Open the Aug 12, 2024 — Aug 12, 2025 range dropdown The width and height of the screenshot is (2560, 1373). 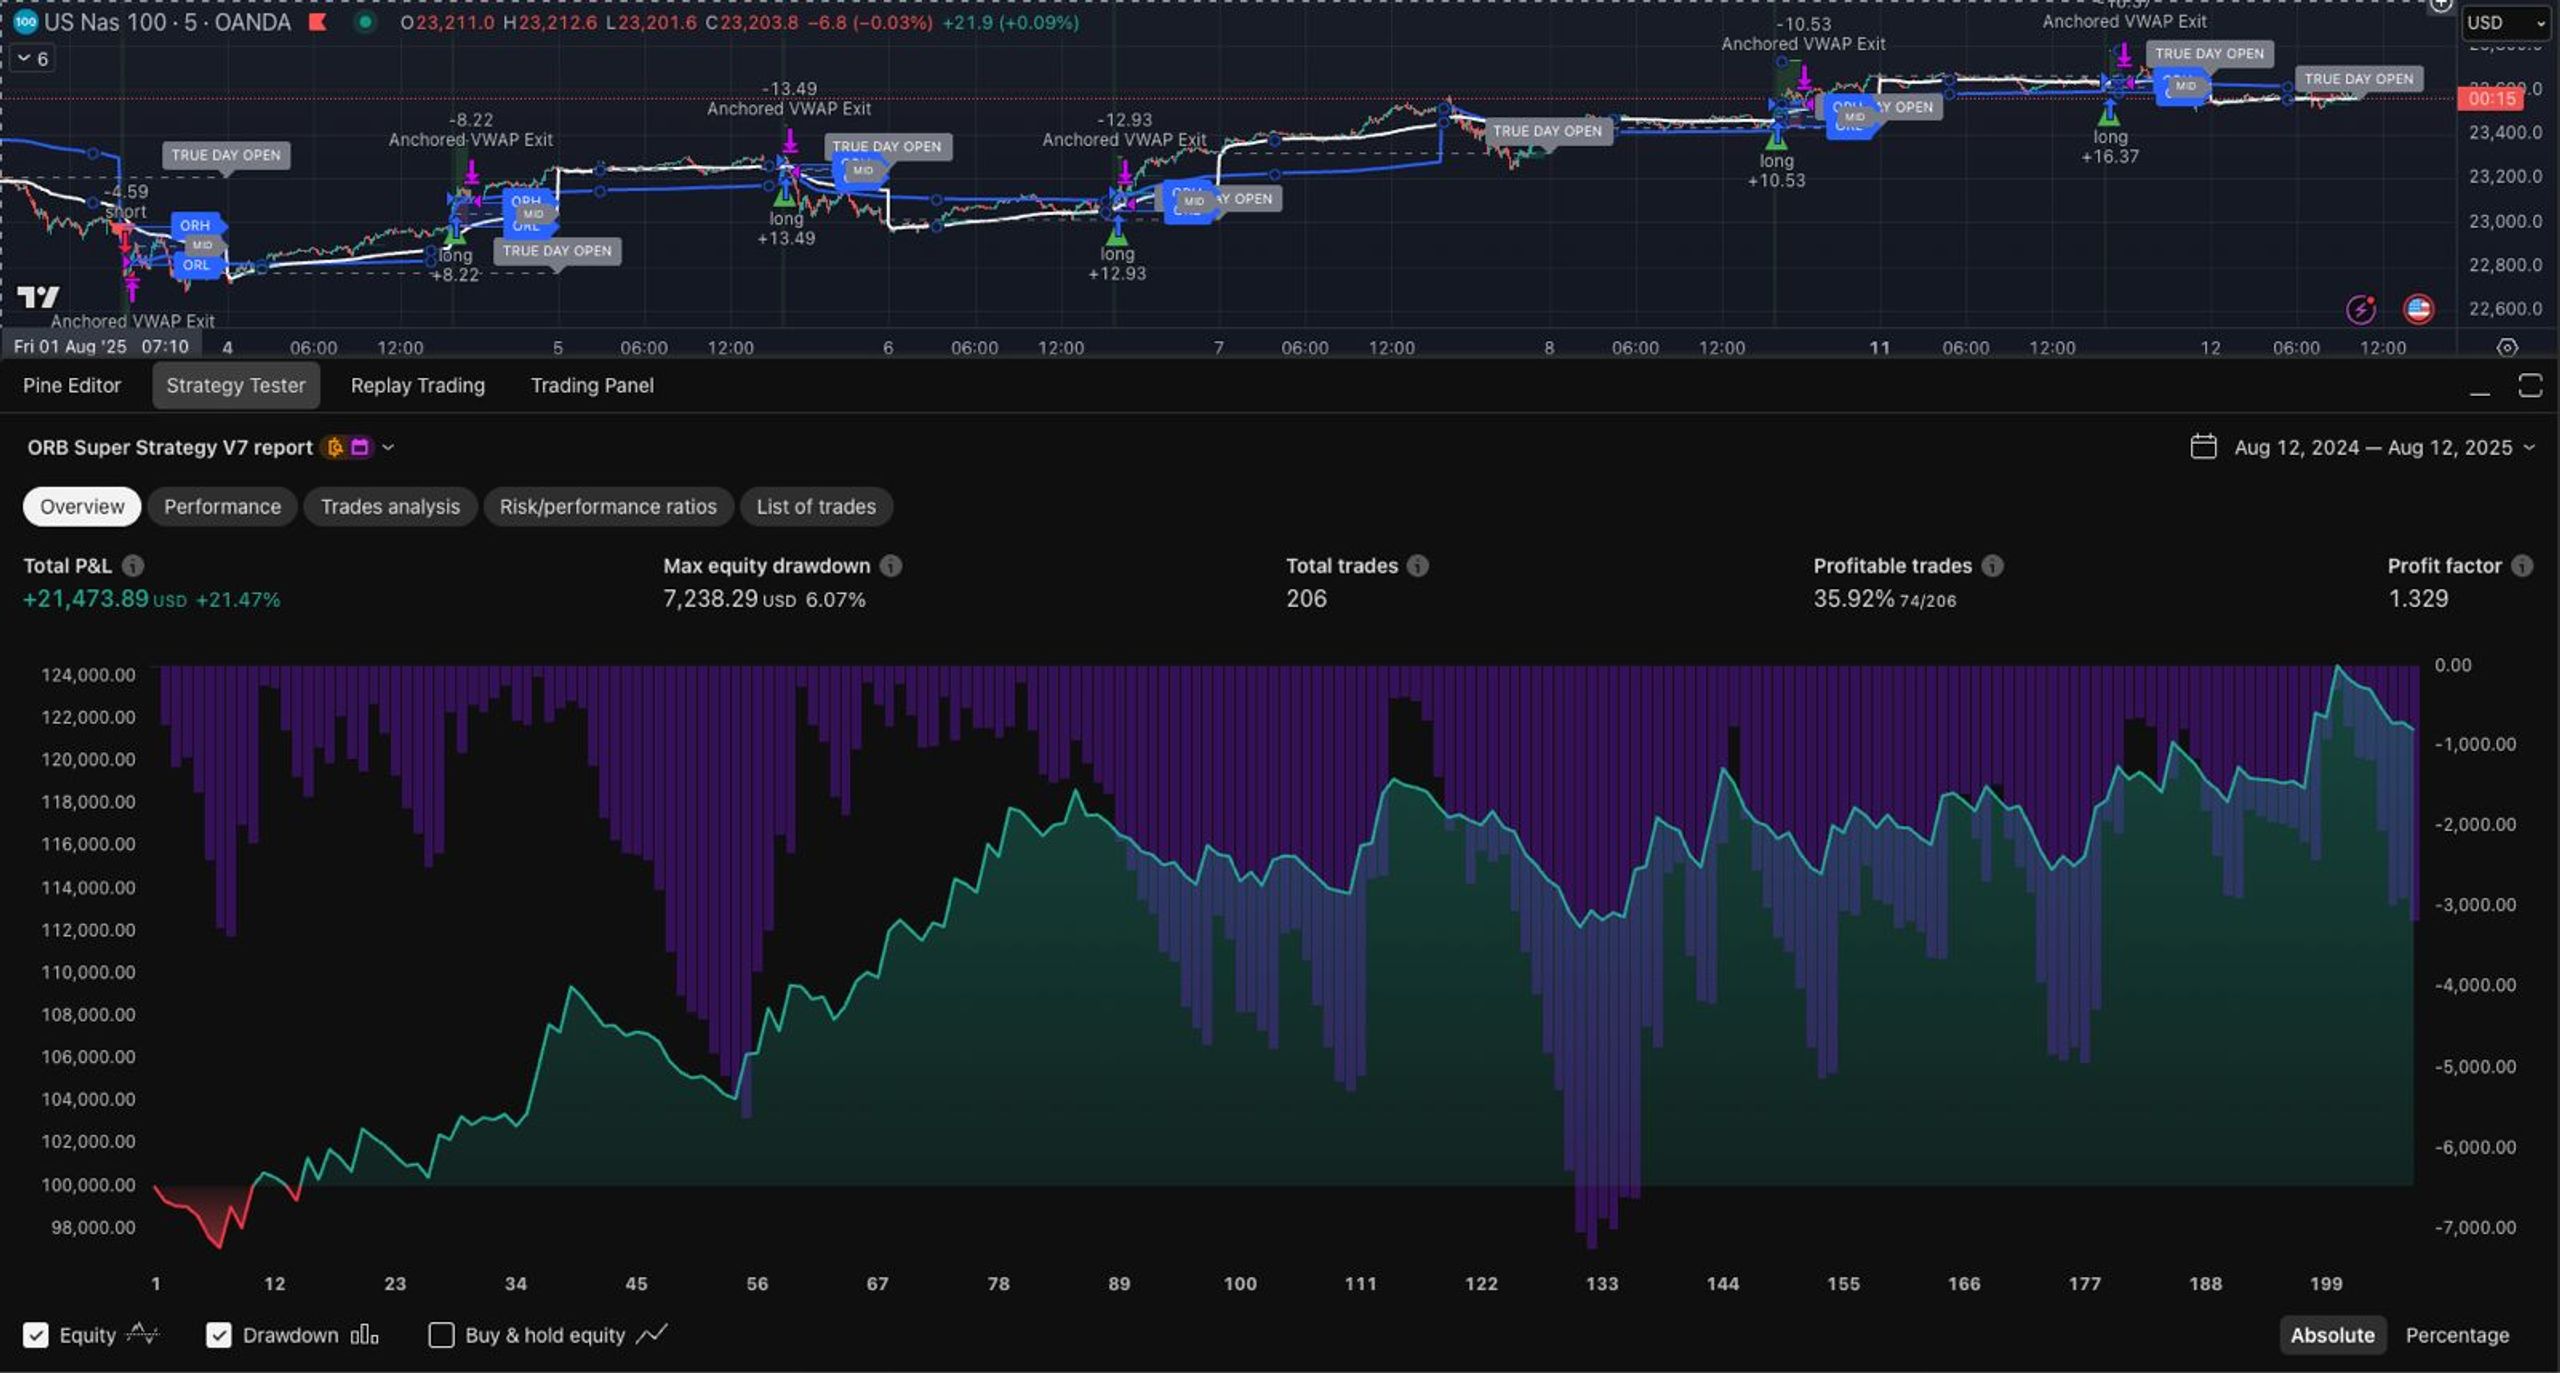point(2362,447)
